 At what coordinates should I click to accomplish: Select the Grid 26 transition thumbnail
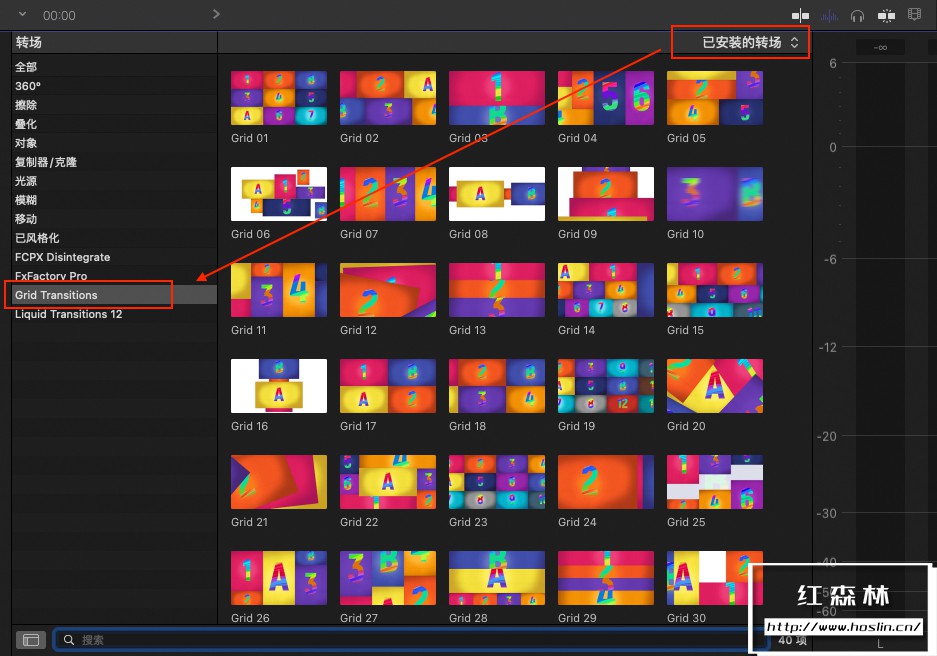[278, 578]
